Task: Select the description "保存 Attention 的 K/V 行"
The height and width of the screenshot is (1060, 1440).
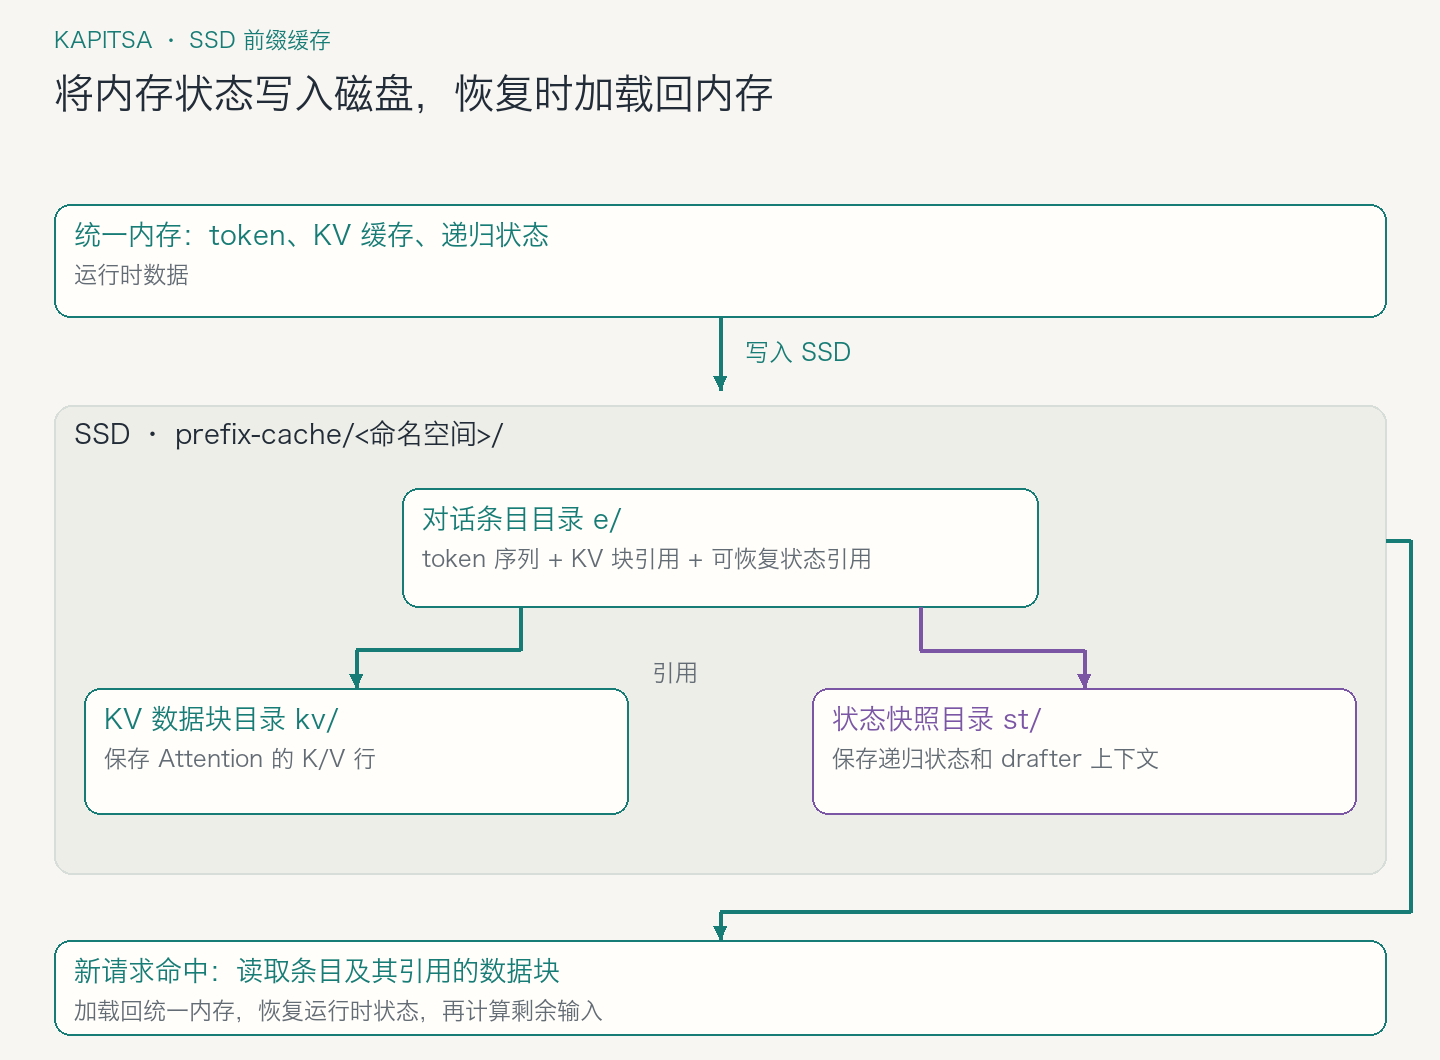Action: coord(240,759)
